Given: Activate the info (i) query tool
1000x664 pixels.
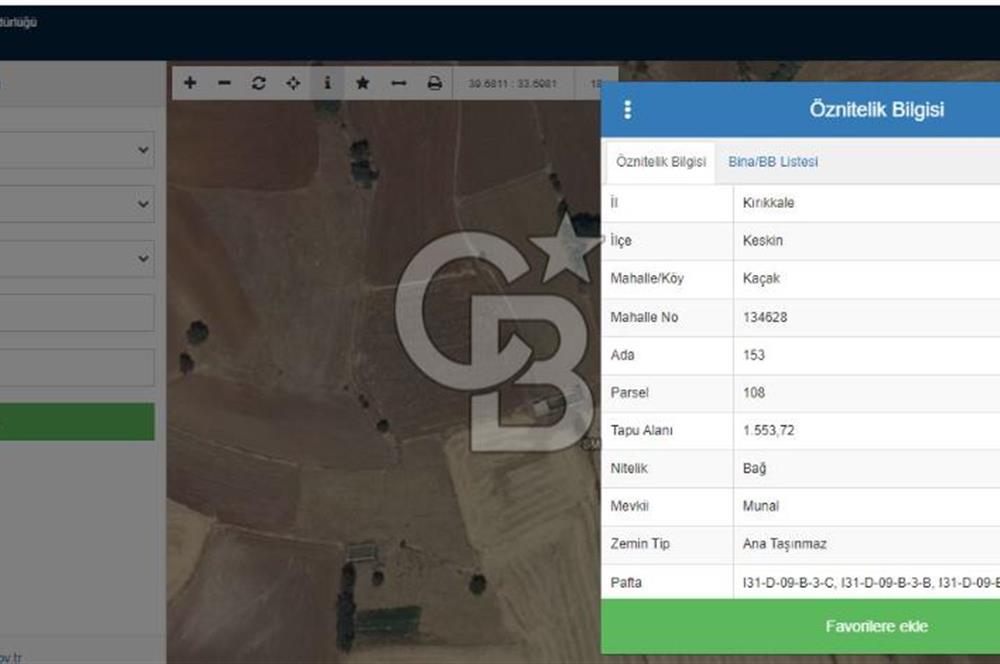Looking at the screenshot, I should tap(327, 84).
